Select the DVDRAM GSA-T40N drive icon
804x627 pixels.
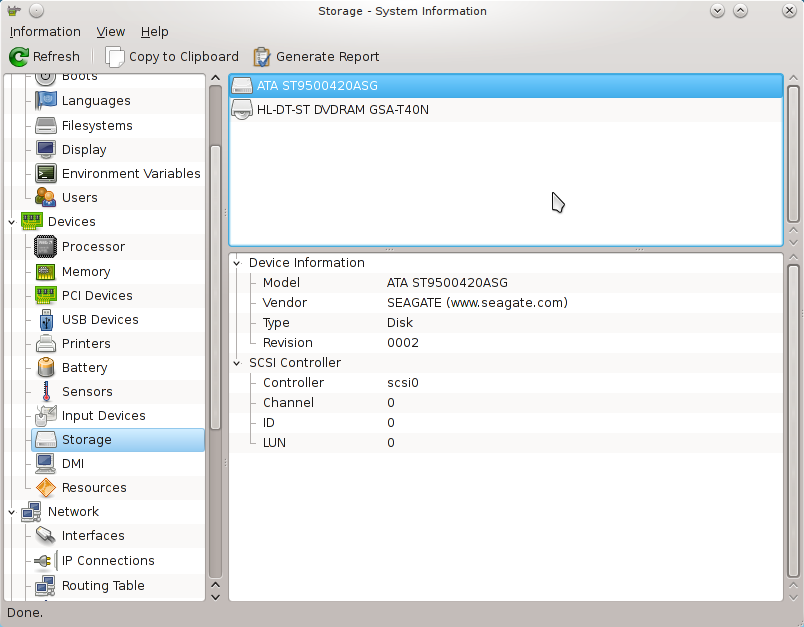(242, 110)
